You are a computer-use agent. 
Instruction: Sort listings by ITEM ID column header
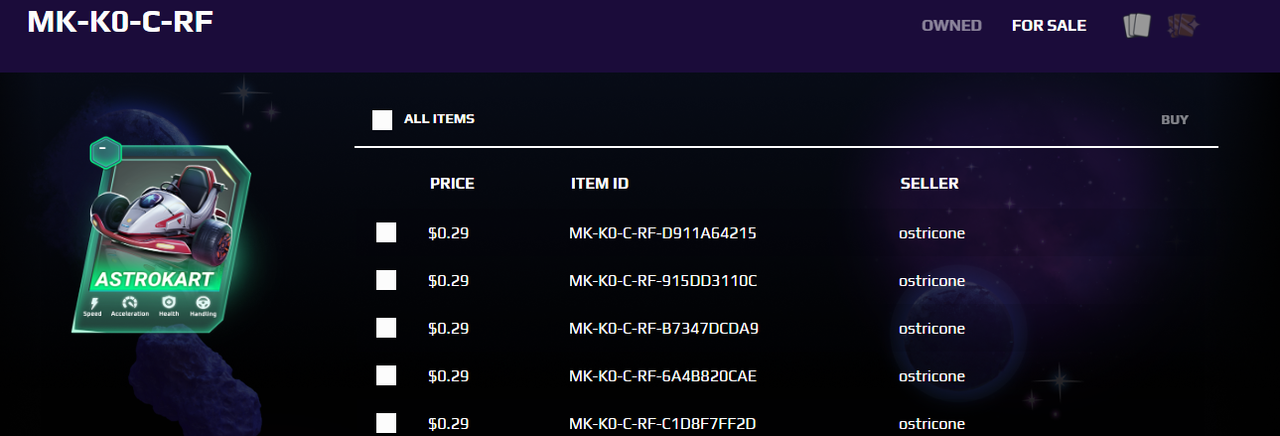pos(599,184)
